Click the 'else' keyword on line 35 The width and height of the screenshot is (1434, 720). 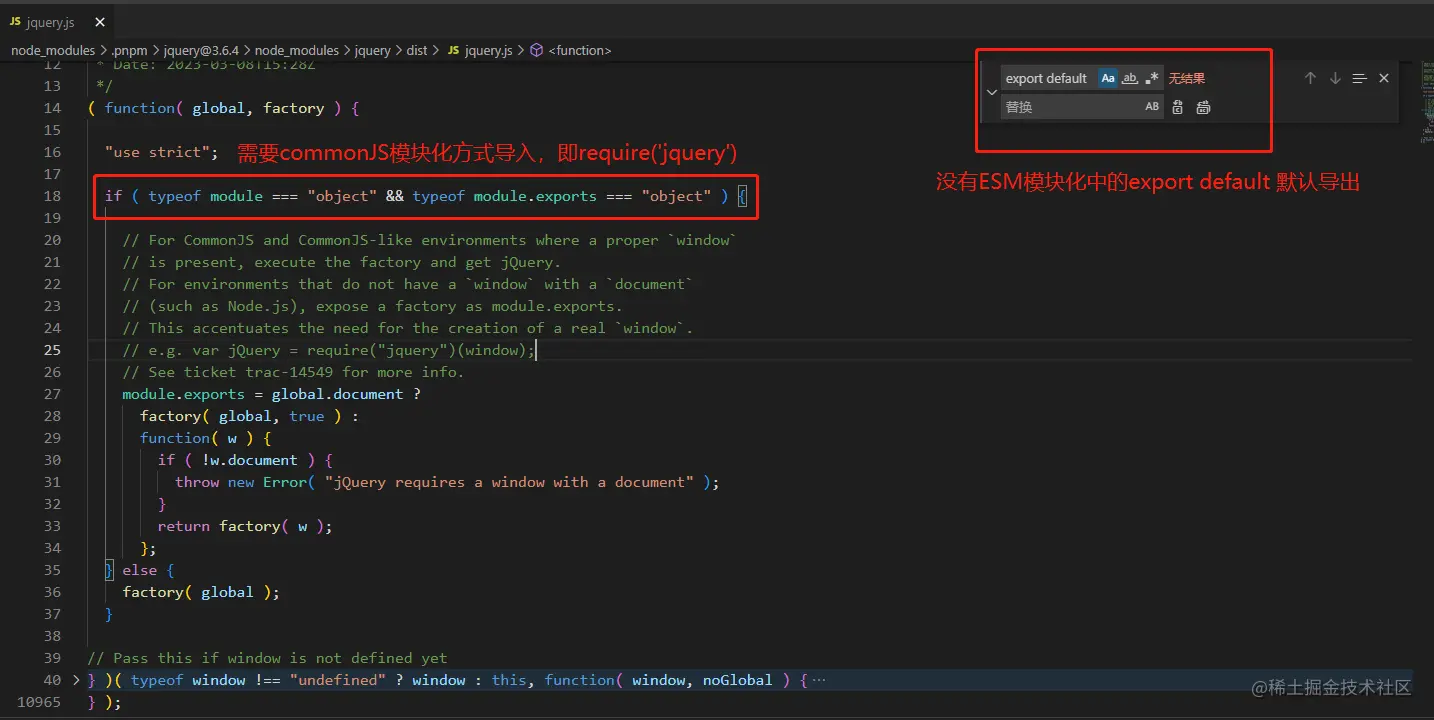point(140,570)
